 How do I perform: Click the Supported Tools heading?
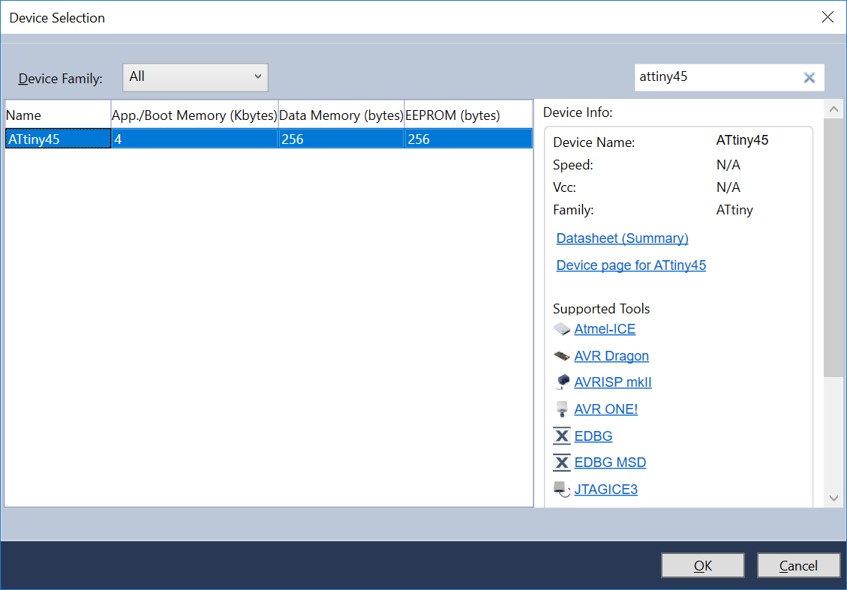point(601,309)
